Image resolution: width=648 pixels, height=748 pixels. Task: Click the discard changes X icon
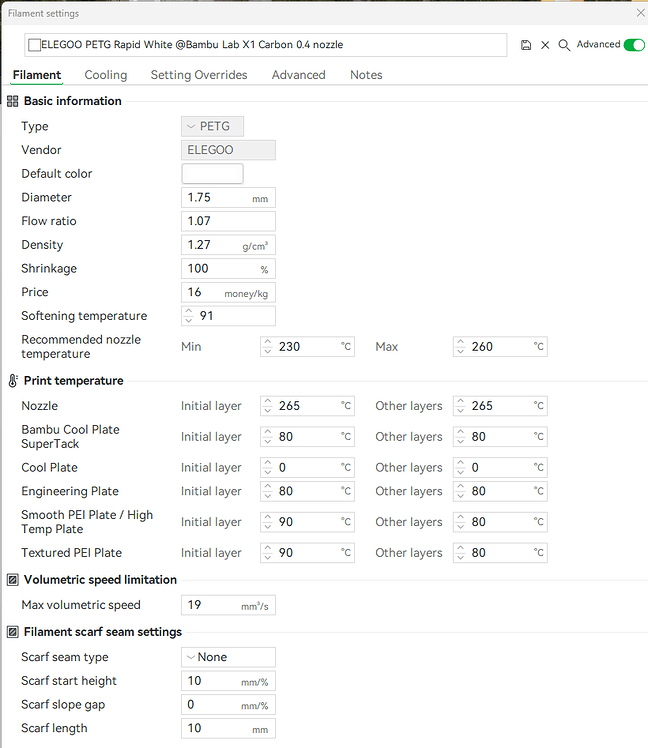(545, 45)
